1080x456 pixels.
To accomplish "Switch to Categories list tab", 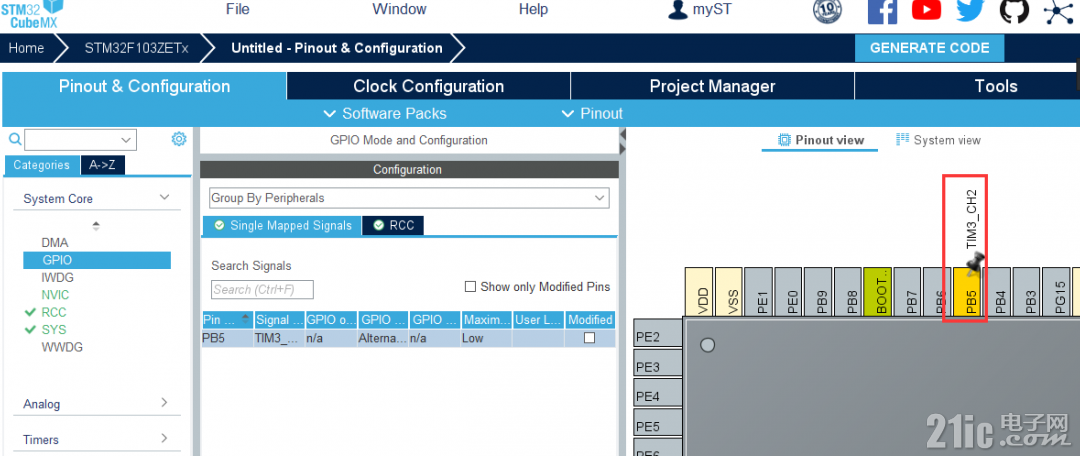I will pyautogui.click(x=42, y=165).
